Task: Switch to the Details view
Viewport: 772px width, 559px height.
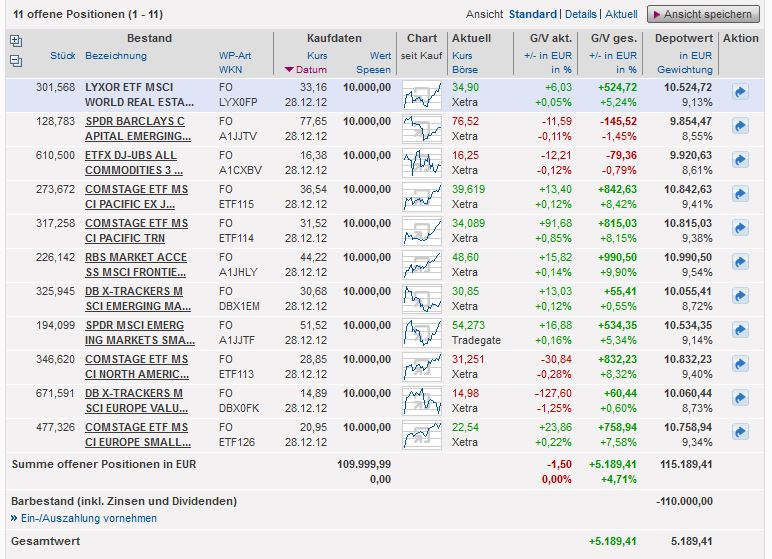Action: point(580,15)
